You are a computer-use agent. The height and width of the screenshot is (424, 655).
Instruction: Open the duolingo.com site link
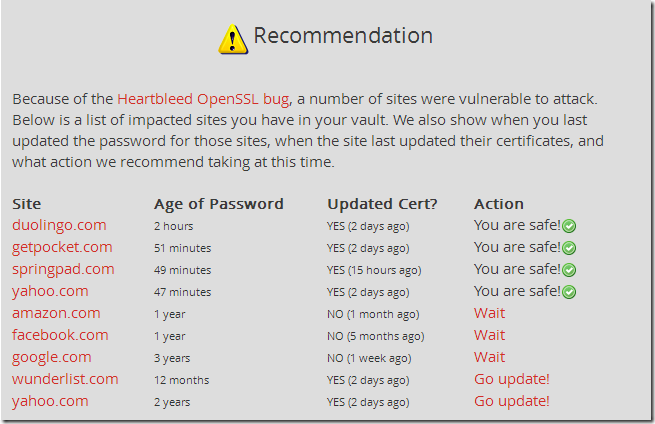coord(59,225)
